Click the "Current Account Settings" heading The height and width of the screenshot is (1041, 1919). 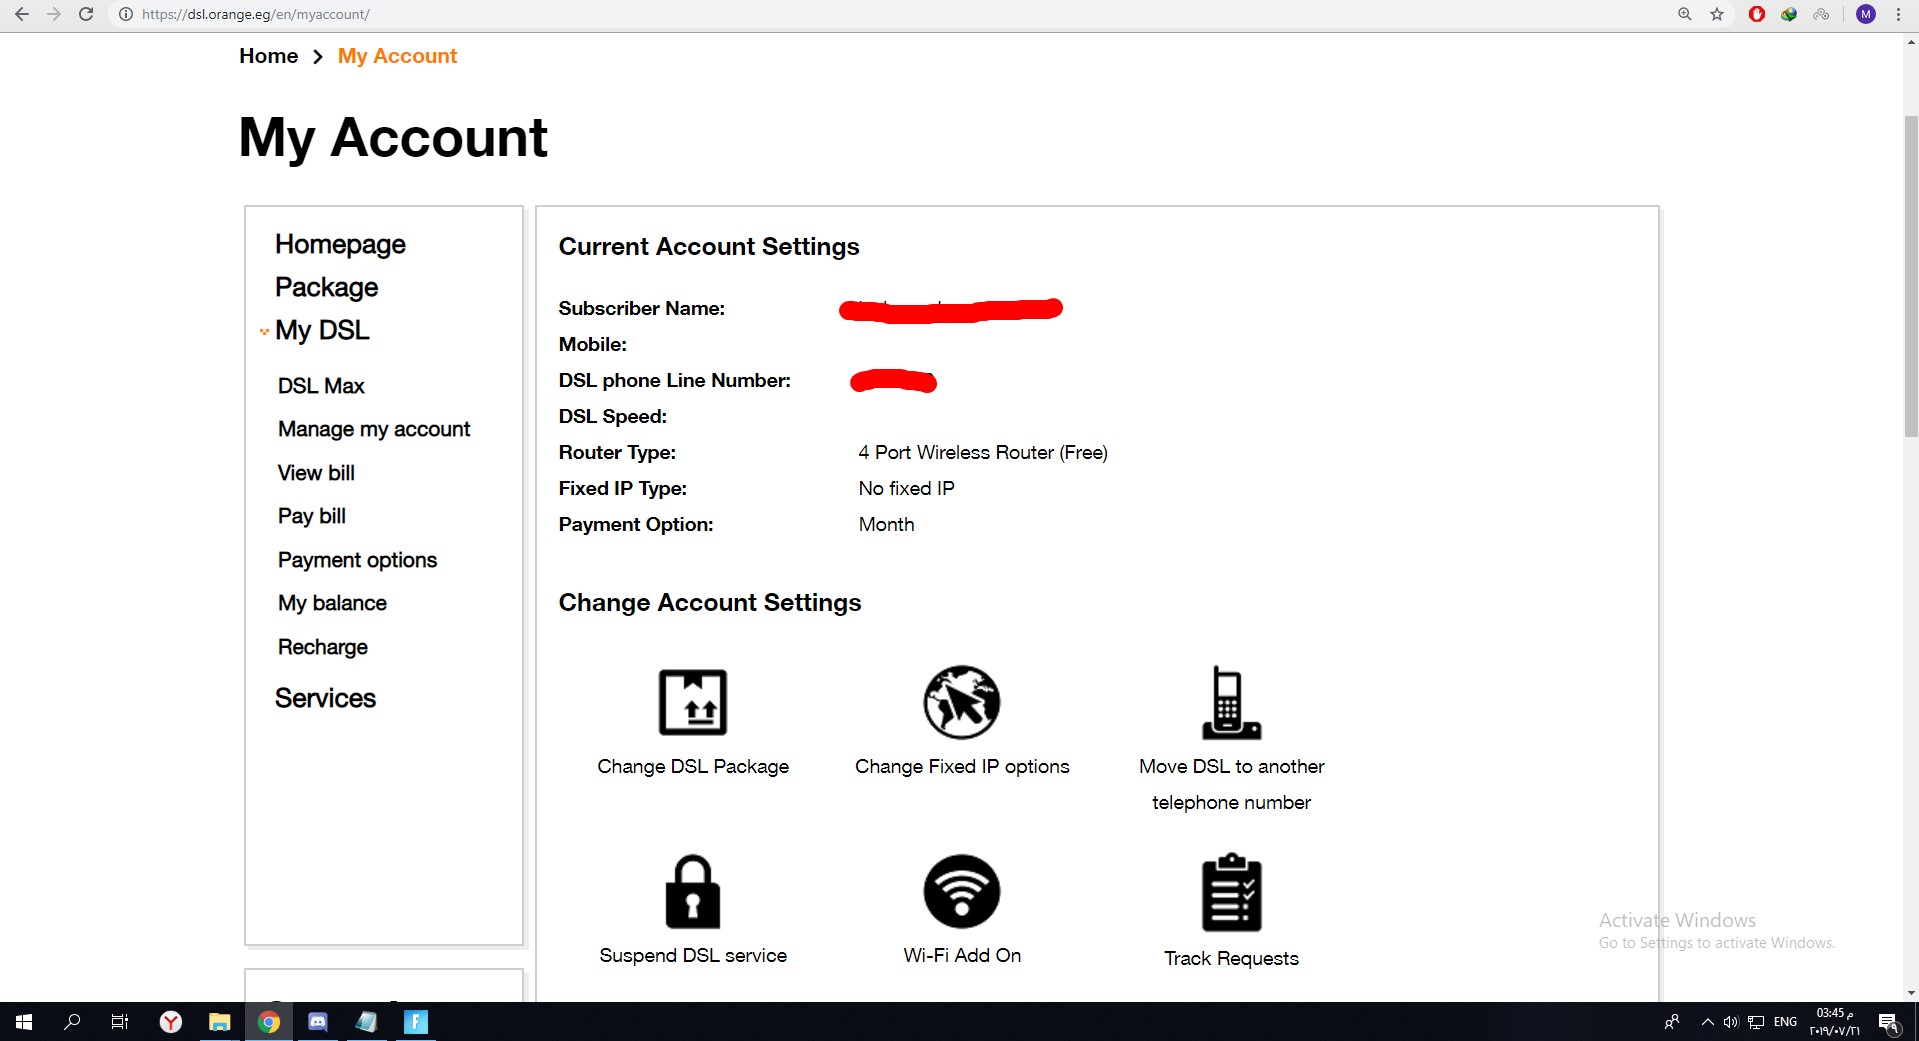click(709, 247)
